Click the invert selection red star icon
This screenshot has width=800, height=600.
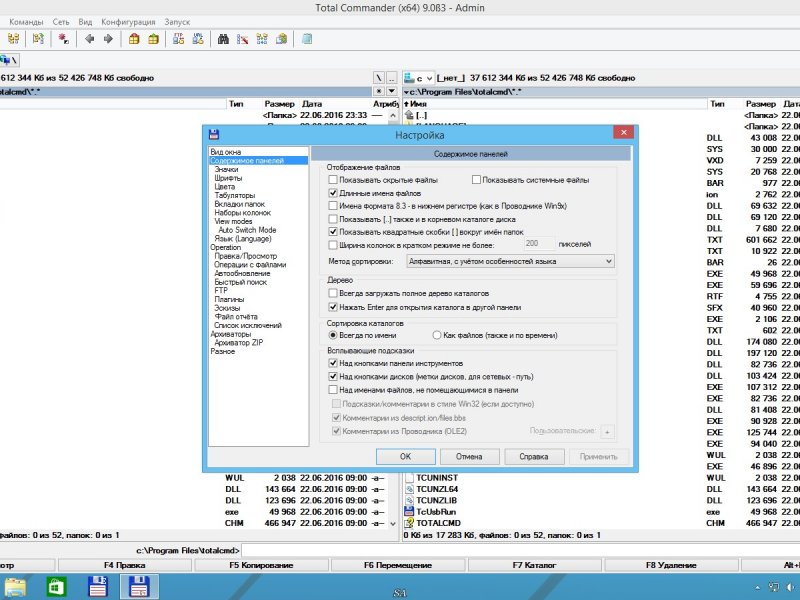click(x=63, y=39)
